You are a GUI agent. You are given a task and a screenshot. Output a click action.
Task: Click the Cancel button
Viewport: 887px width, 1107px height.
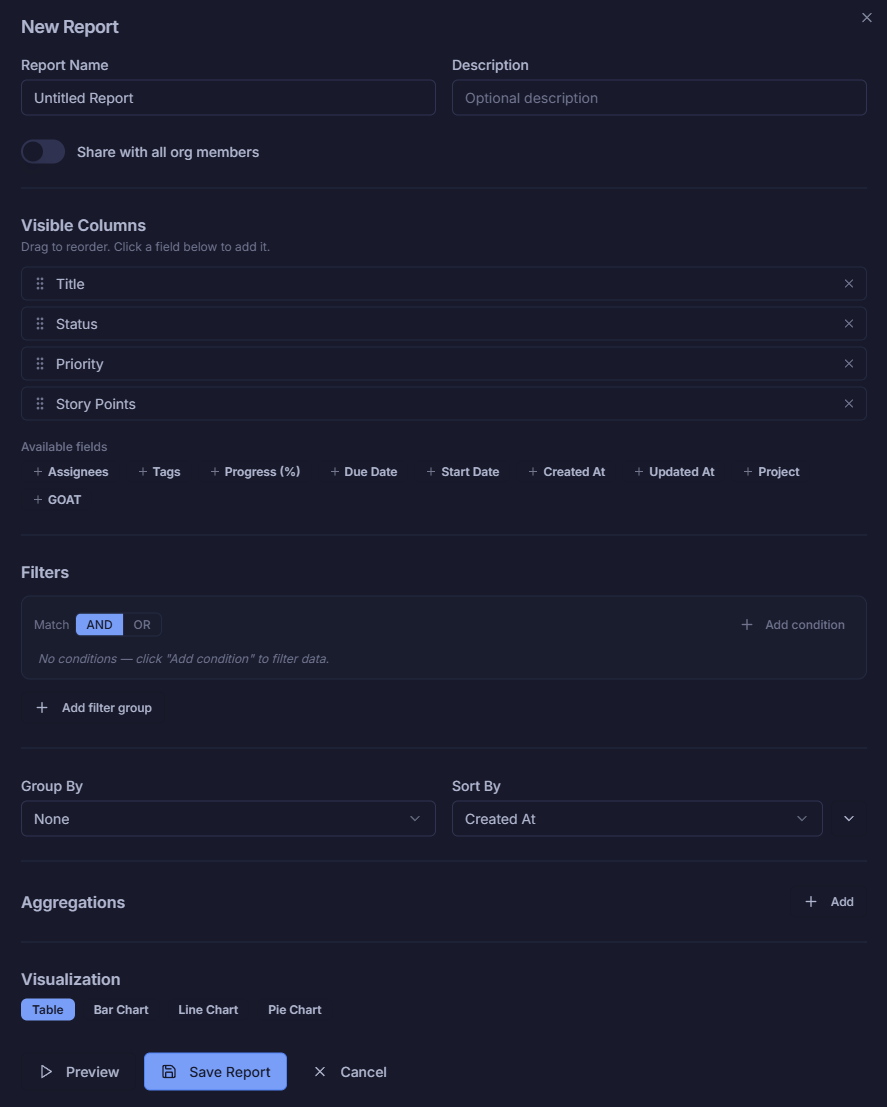pos(350,1072)
